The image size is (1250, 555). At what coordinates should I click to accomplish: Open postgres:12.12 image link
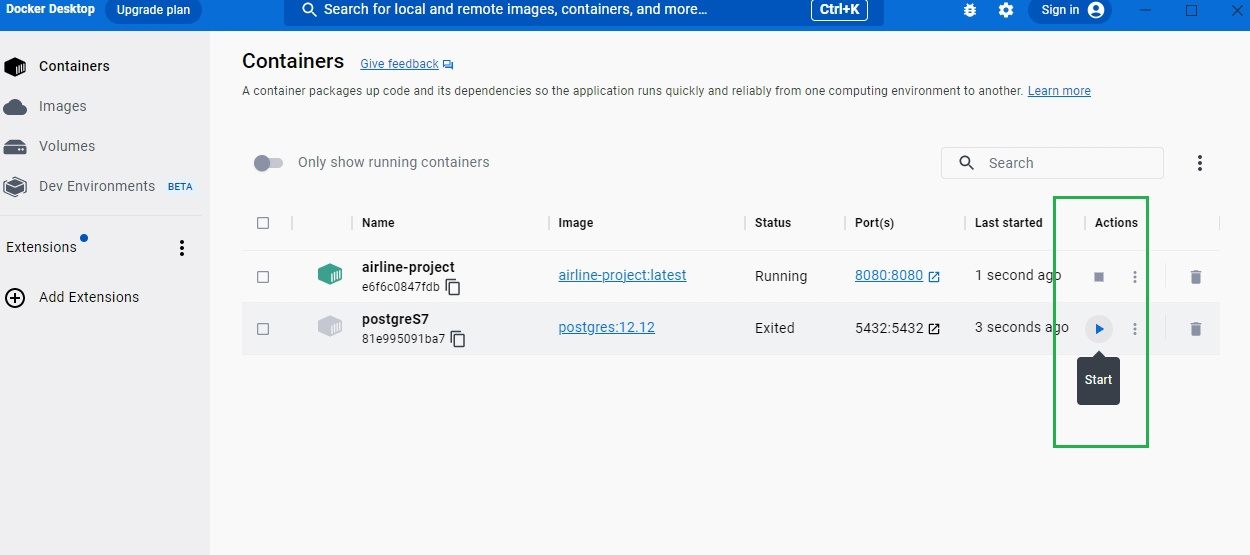(606, 327)
